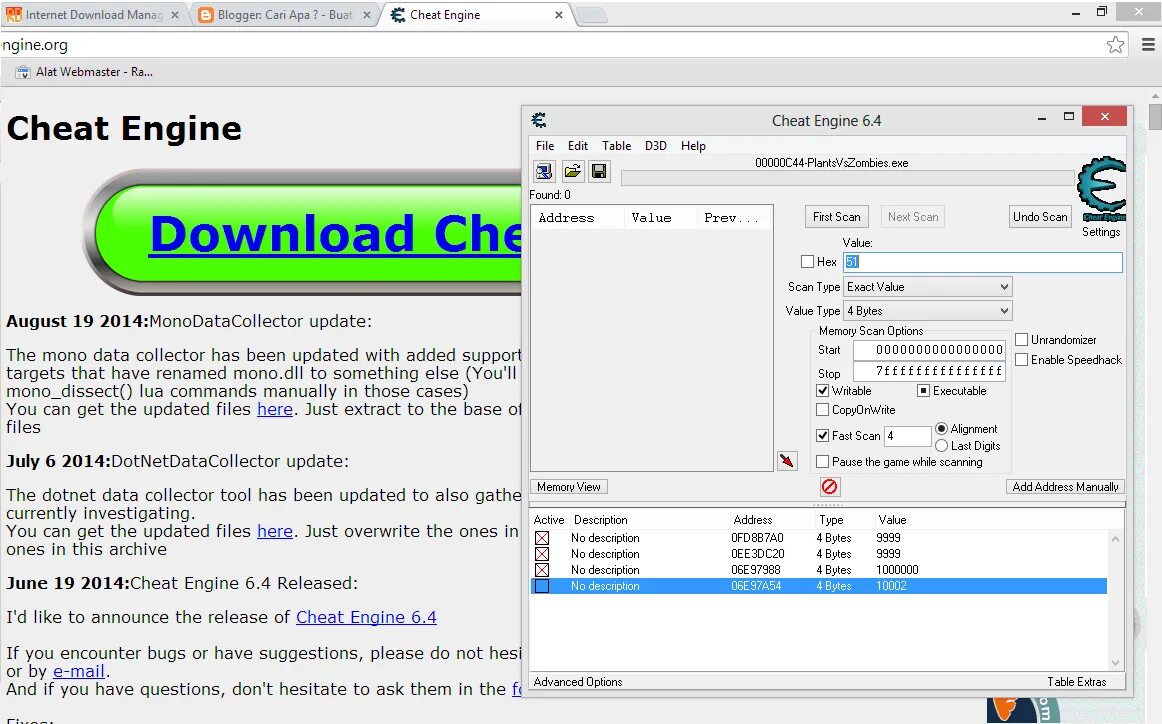Unfreeze the address 0FD8B7A0 active box
The image size is (1162, 724).
click(542, 538)
